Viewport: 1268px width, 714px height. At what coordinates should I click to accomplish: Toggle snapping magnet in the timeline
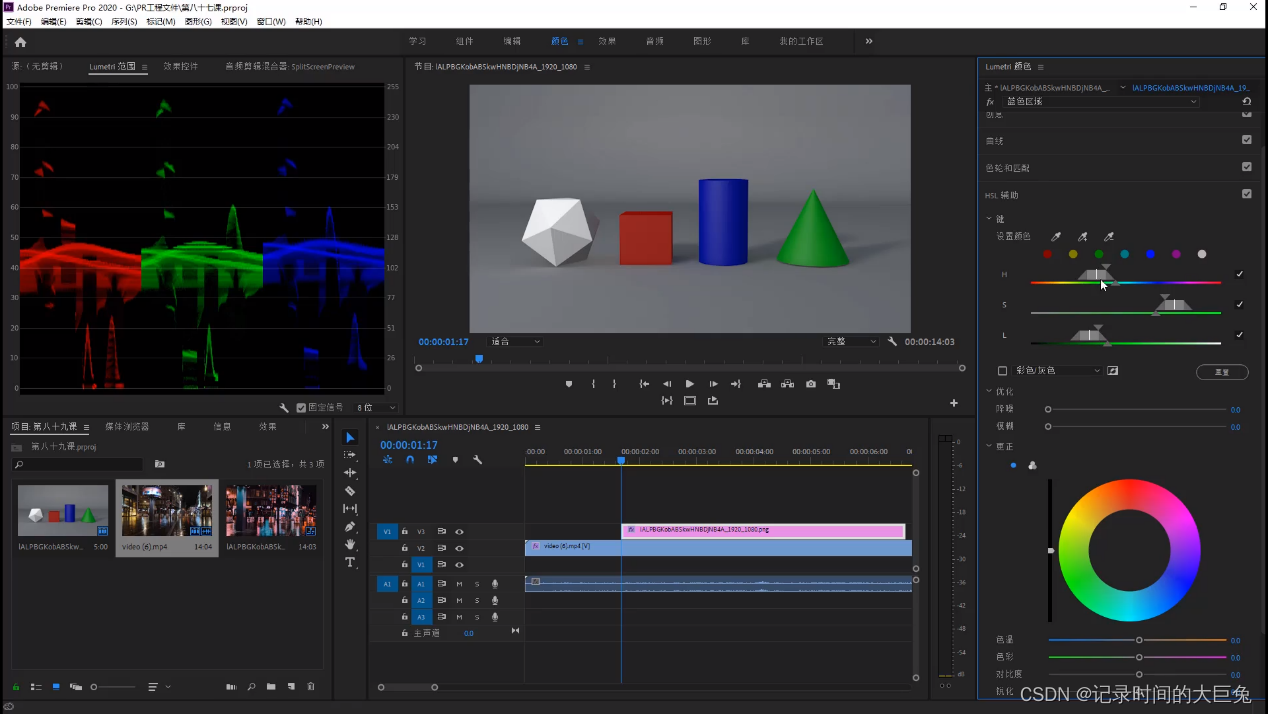click(x=410, y=460)
